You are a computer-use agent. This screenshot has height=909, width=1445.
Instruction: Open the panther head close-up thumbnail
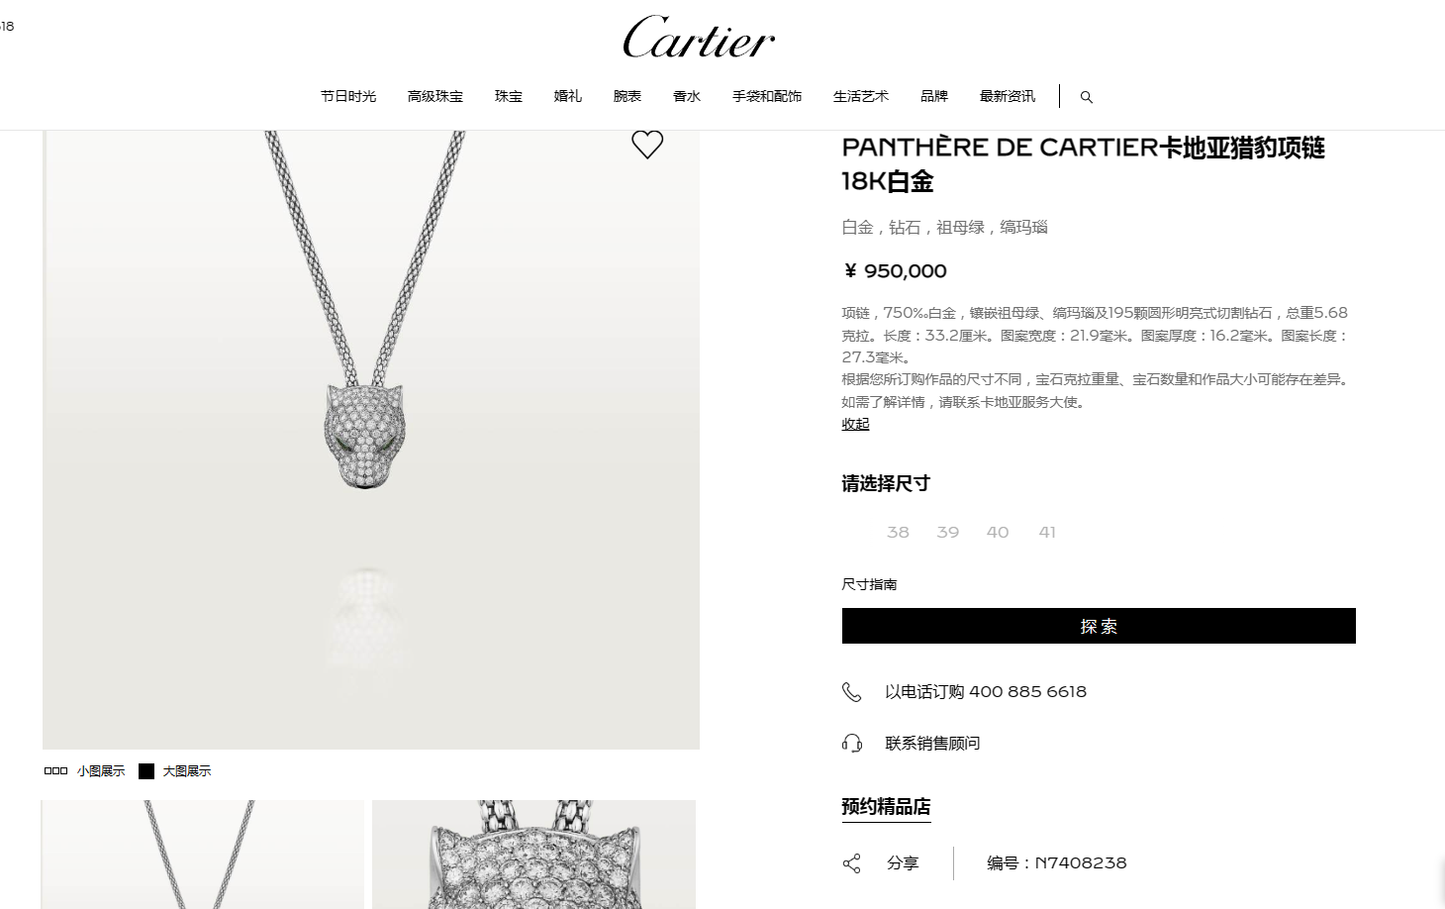pos(534,854)
